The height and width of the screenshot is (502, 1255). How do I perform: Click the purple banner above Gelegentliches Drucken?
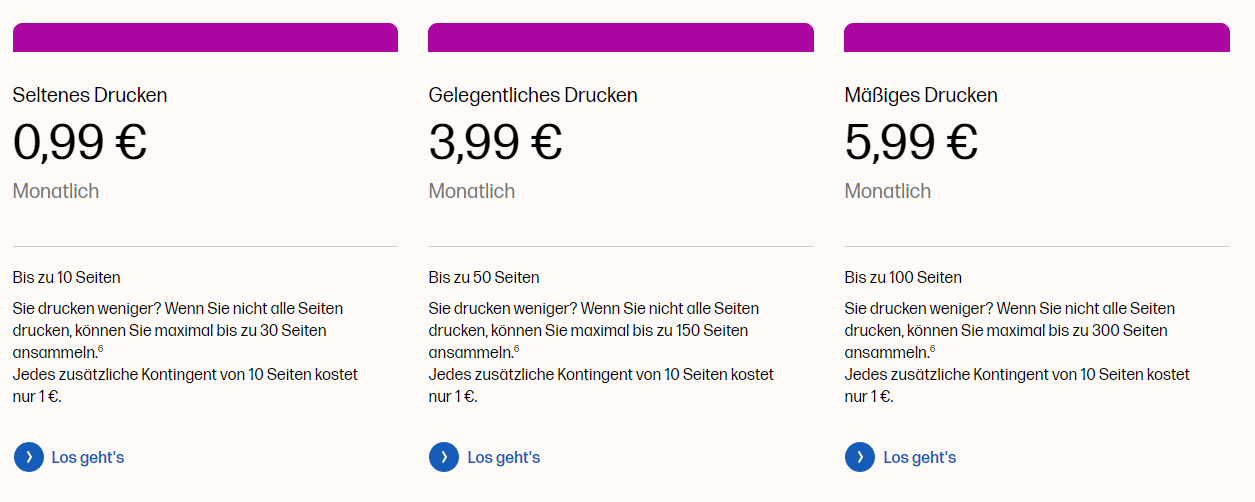(621, 38)
